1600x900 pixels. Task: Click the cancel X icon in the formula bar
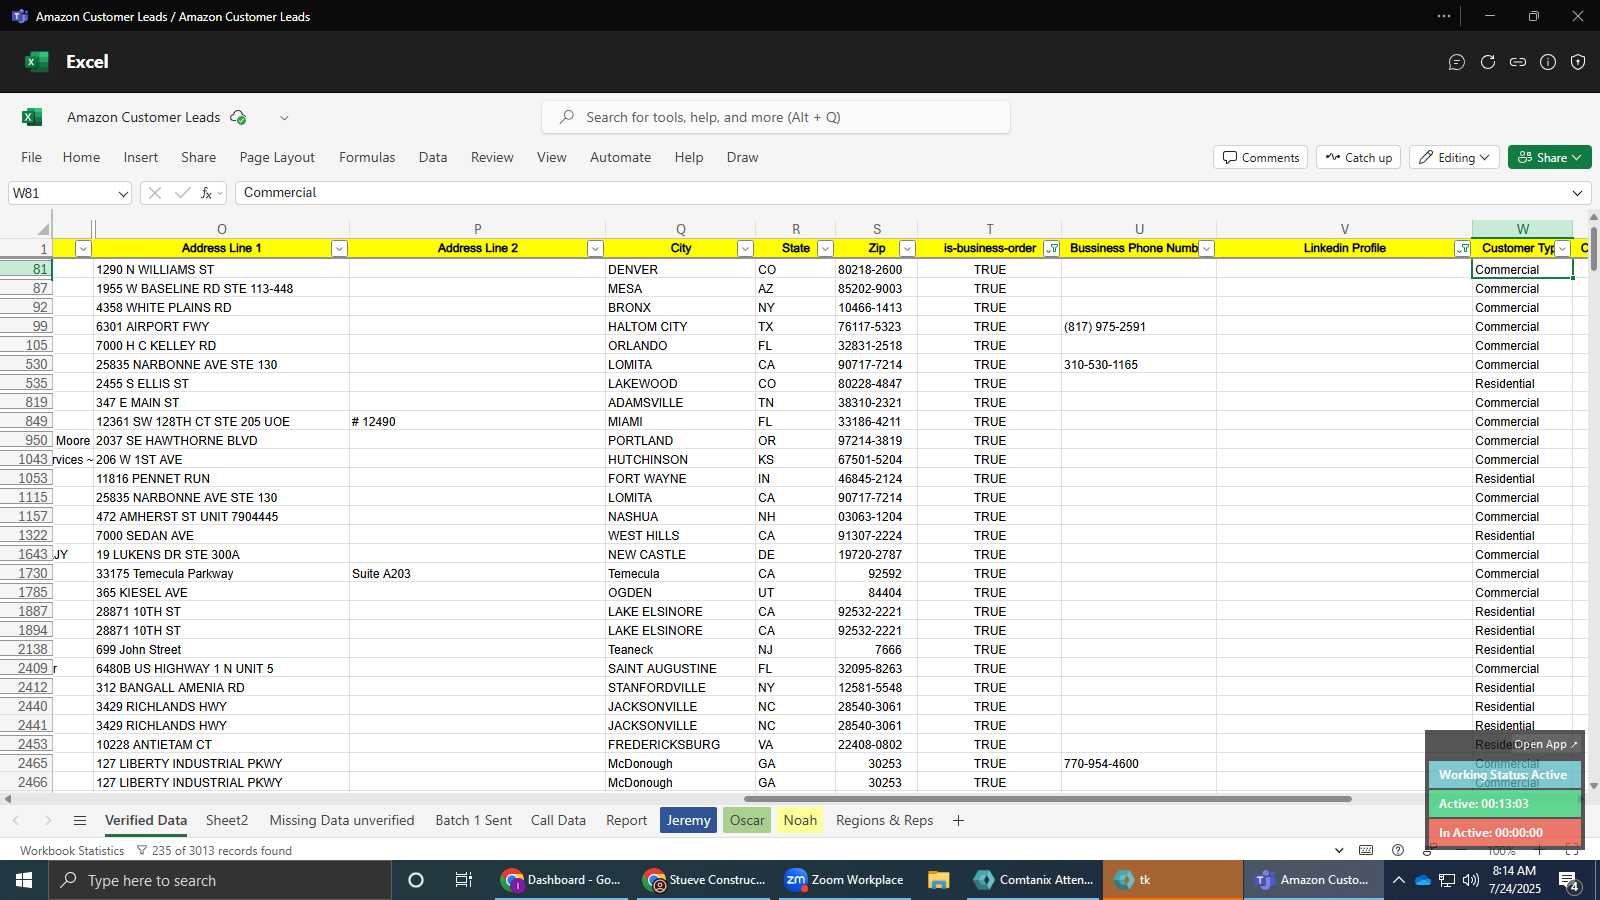[154, 193]
